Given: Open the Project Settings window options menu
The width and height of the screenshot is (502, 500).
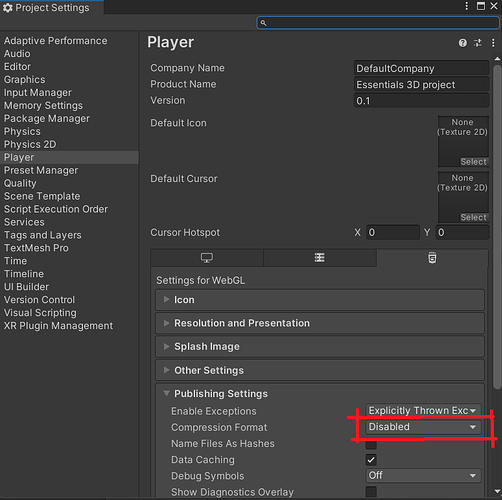Looking at the screenshot, I should tap(467, 6).
